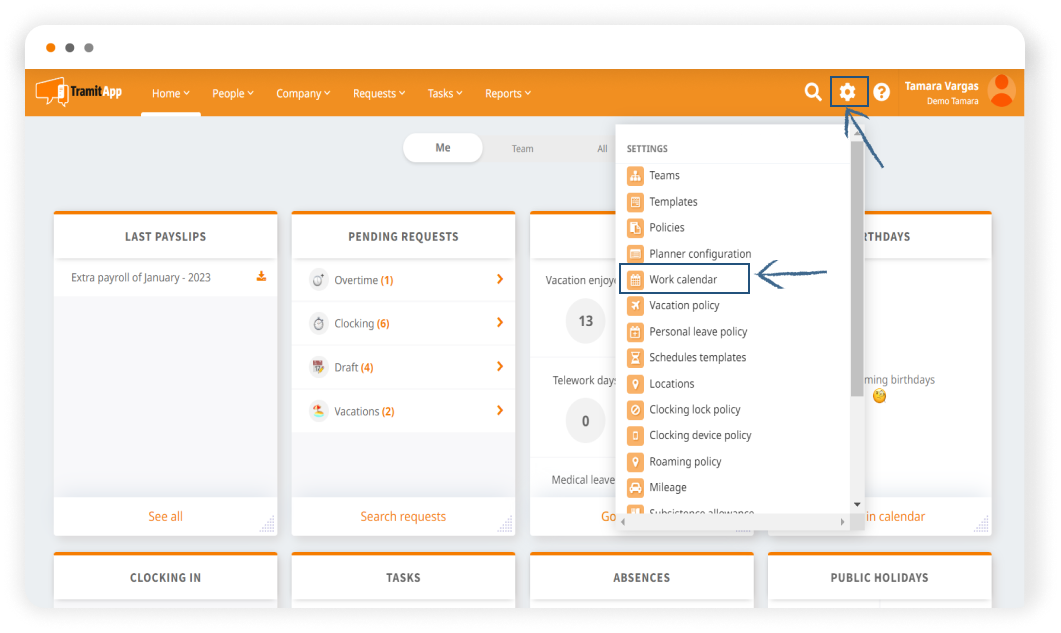Image resolution: width=1061 pixels, height=633 pixels.
Task: Select Work calendar from settings
Action: pyautogui.click(x=683, y=280)
